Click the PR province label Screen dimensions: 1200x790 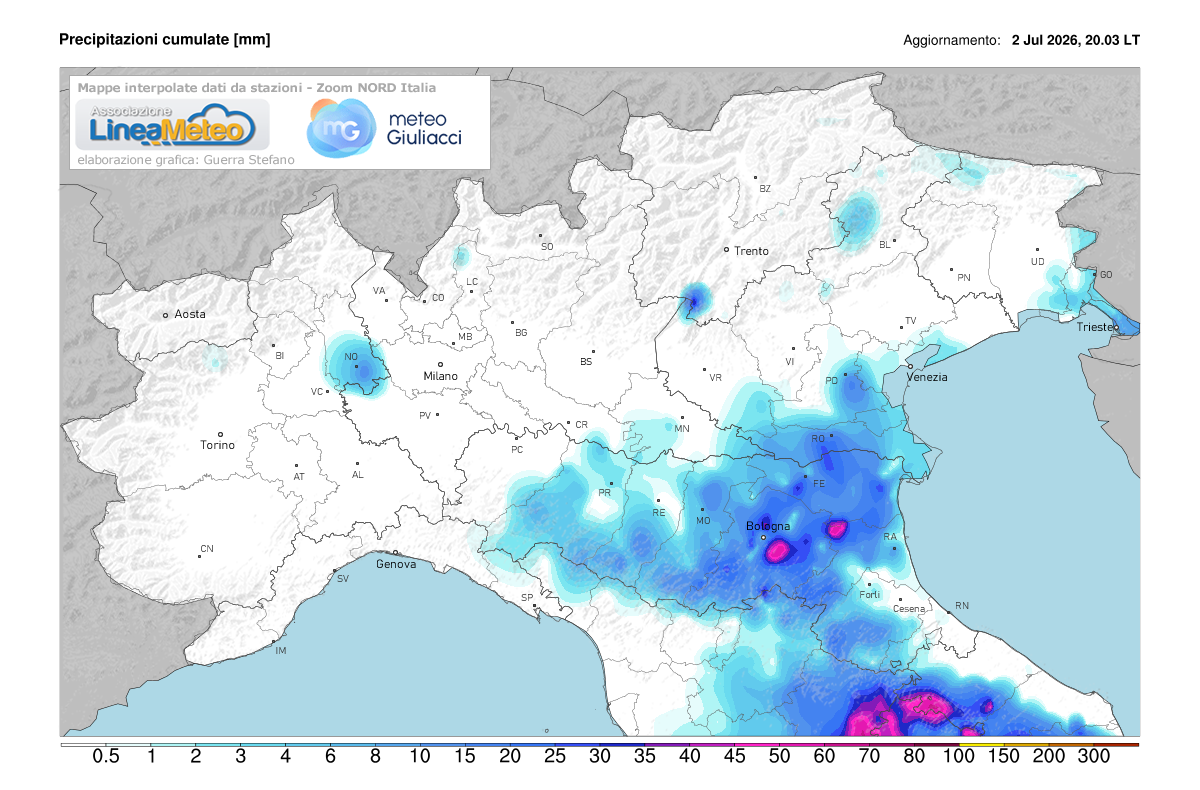coord(604,492)
